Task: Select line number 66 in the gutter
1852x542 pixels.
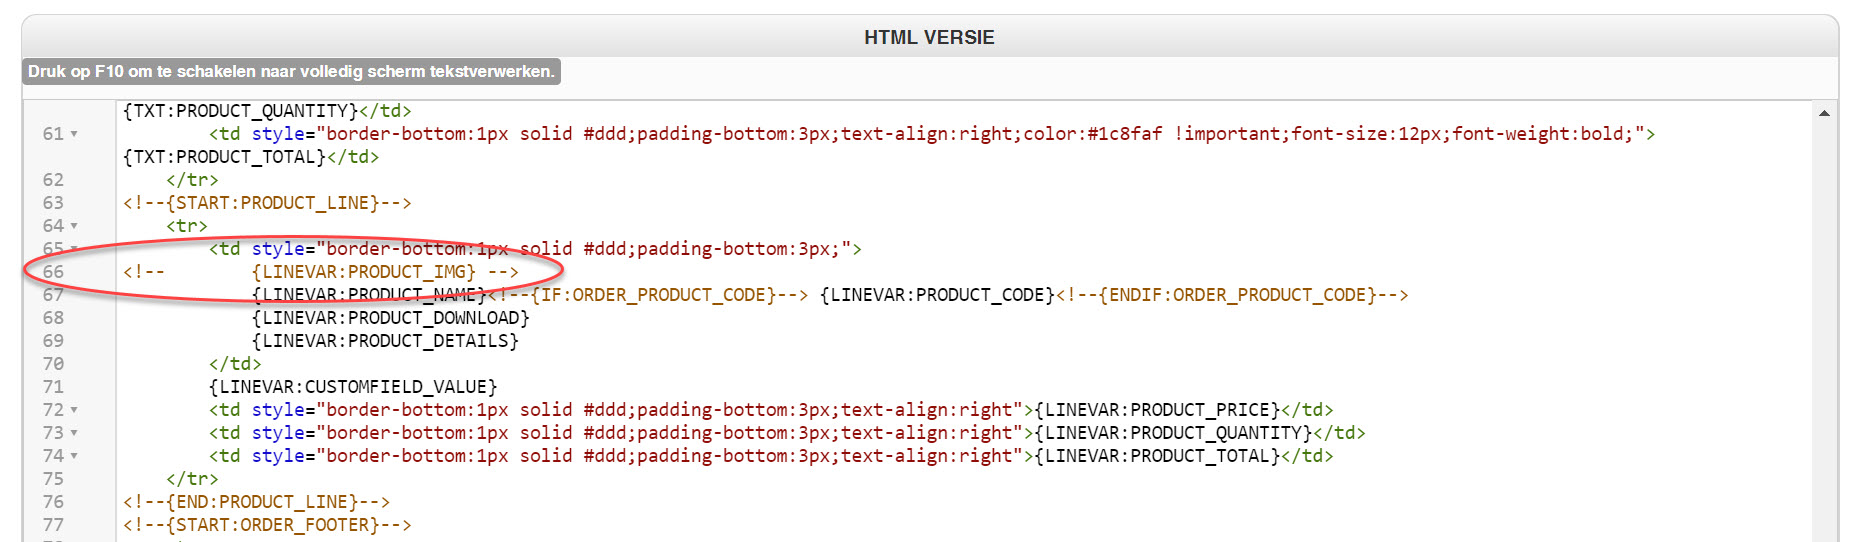Action: (x=53, y=272)
